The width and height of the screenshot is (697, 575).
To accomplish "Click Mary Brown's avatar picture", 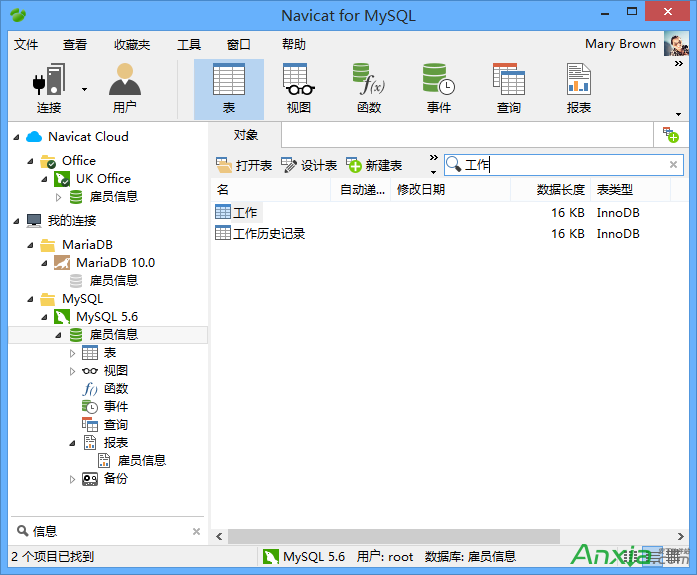I will click(676, 44).
